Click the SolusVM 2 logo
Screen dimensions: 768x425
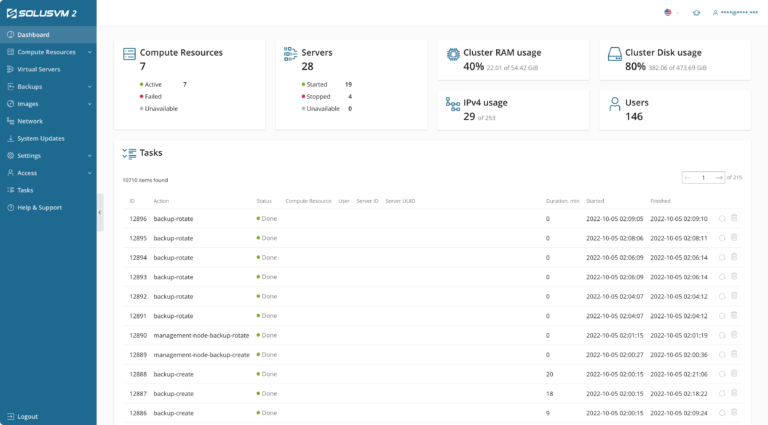point(40,13)
